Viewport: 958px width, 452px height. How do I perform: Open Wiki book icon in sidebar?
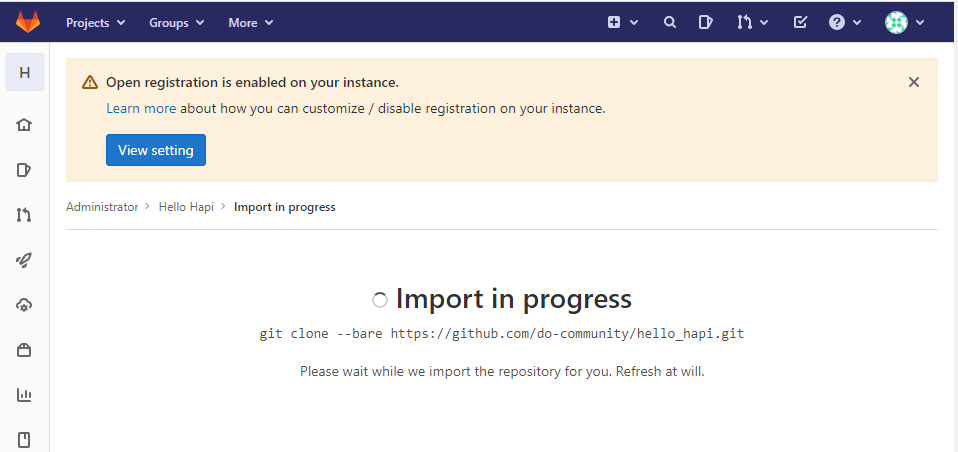click(x=24, y=440)
